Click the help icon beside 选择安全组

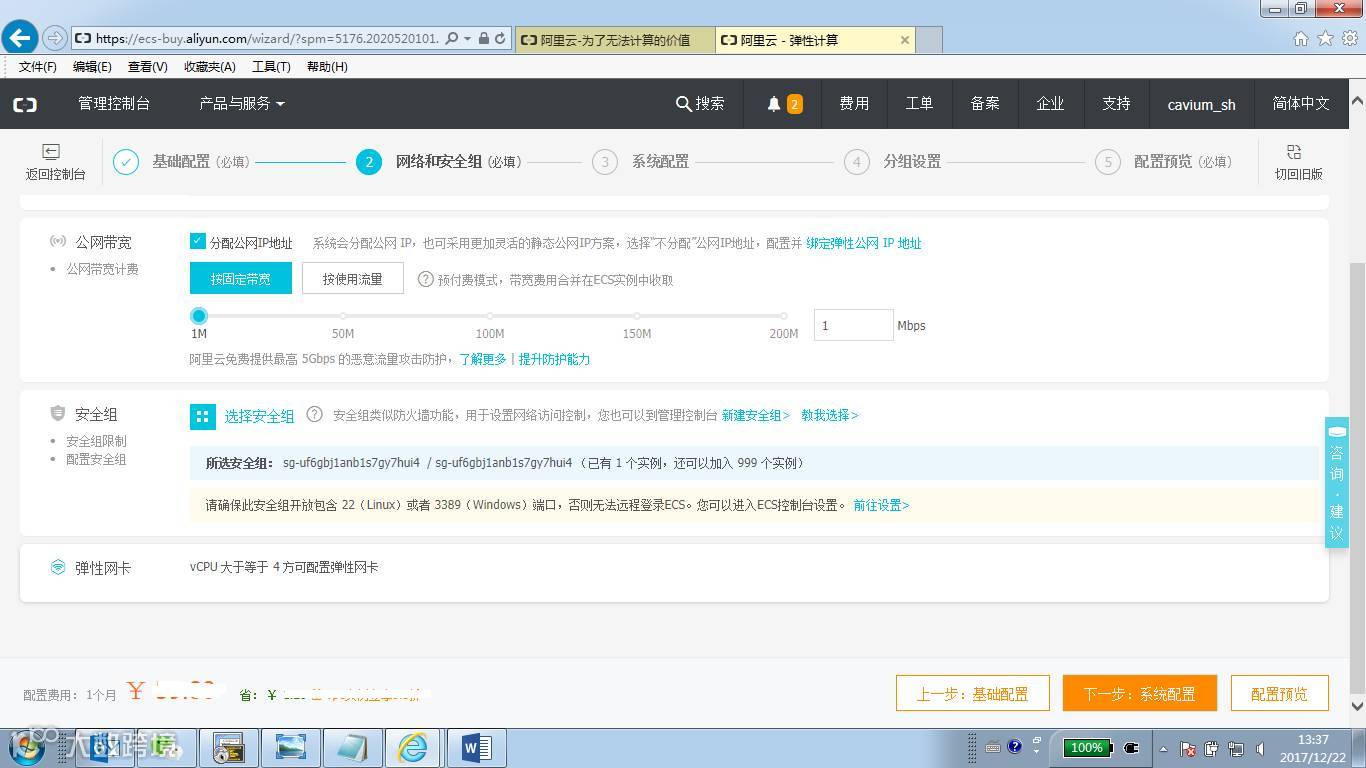(314, 414)
